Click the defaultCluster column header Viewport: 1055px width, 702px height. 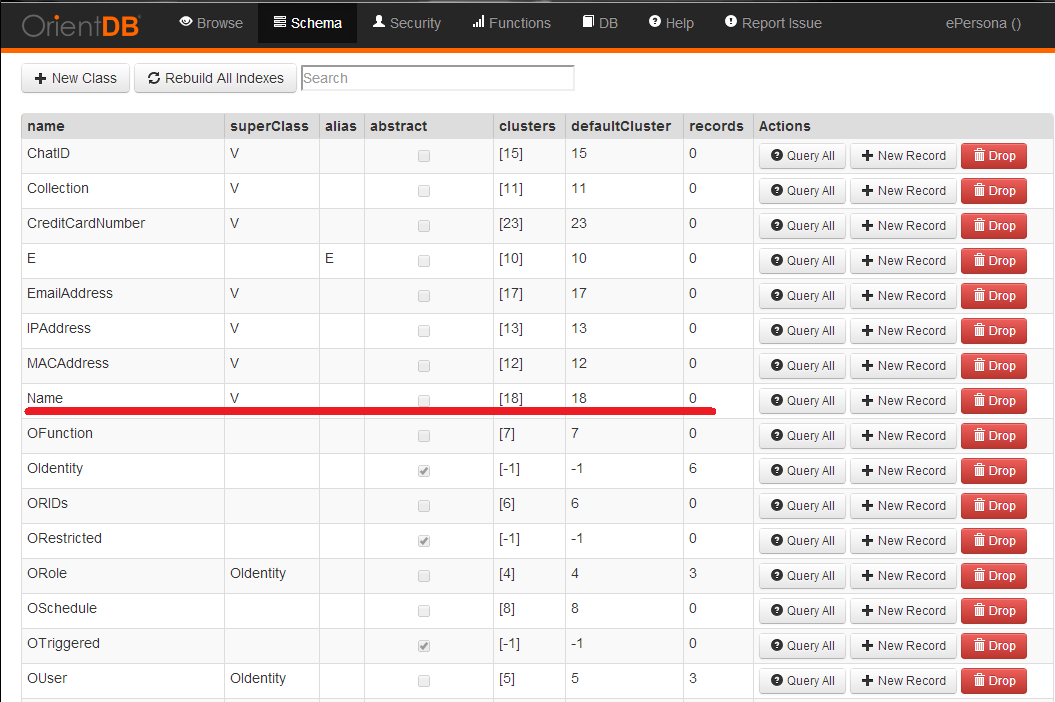point(620,126)
